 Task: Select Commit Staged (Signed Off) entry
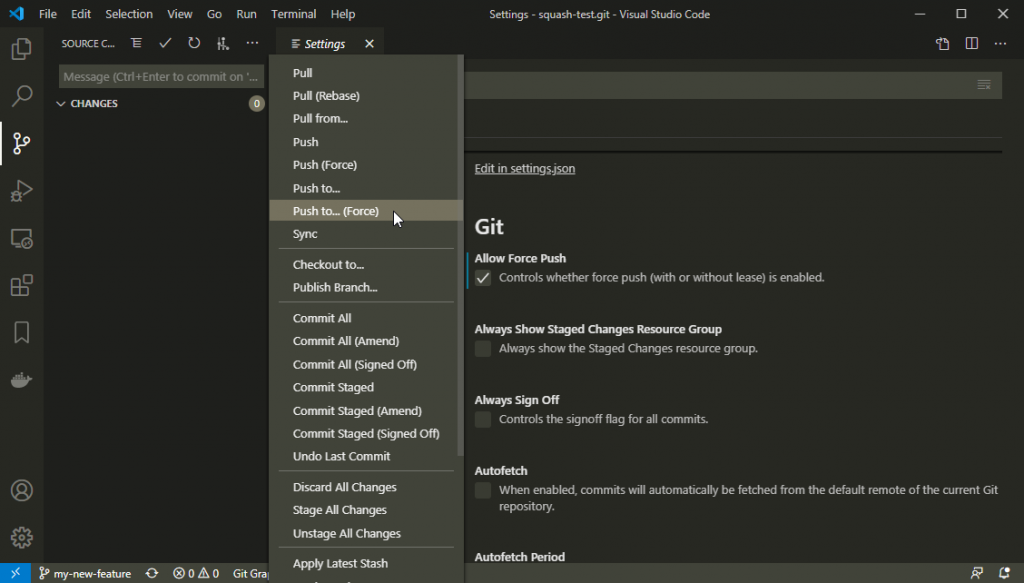coord(366,433)
